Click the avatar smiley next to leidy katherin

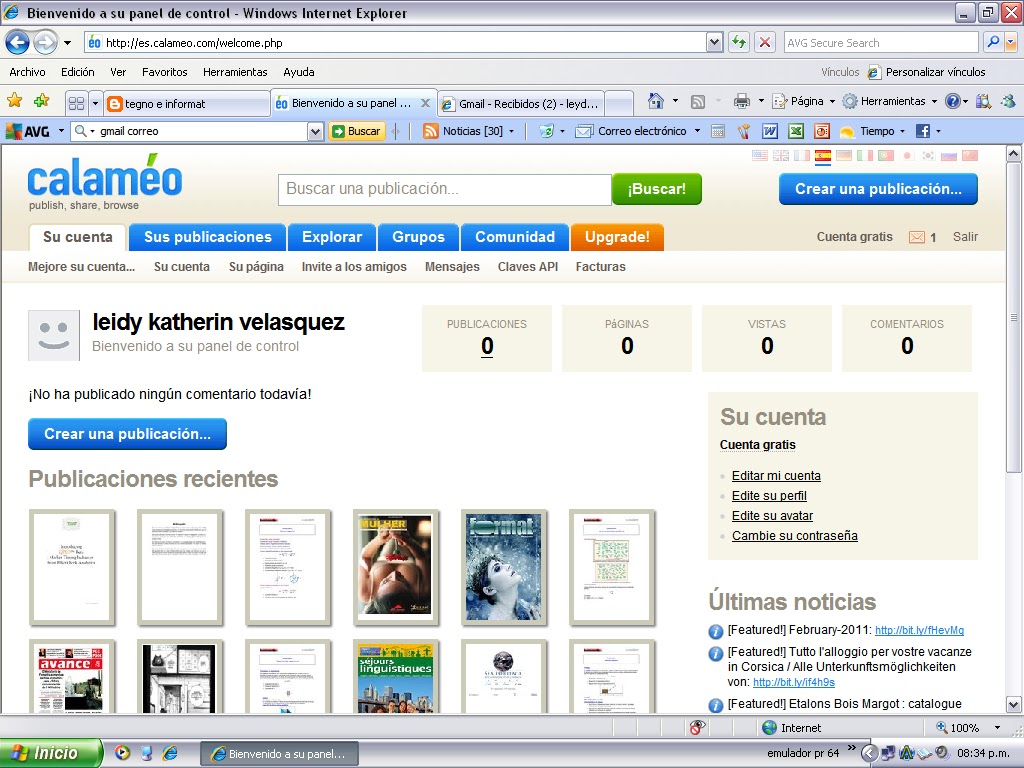coord(54,335)
